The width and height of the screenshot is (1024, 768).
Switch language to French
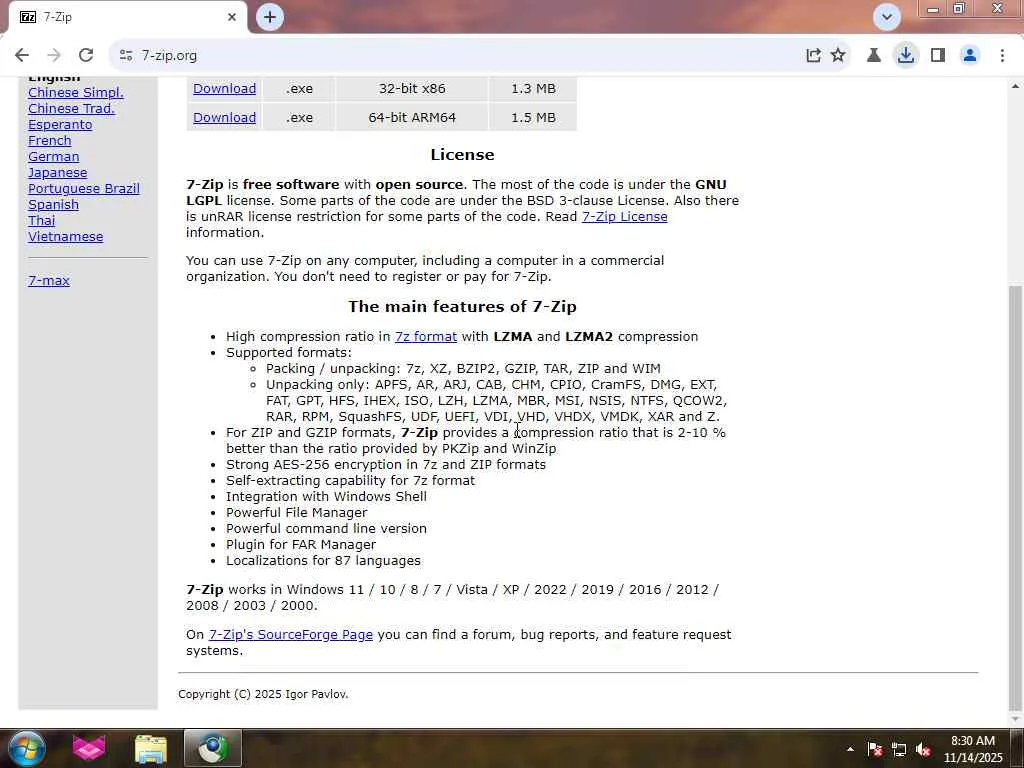(x=50, y=140)
